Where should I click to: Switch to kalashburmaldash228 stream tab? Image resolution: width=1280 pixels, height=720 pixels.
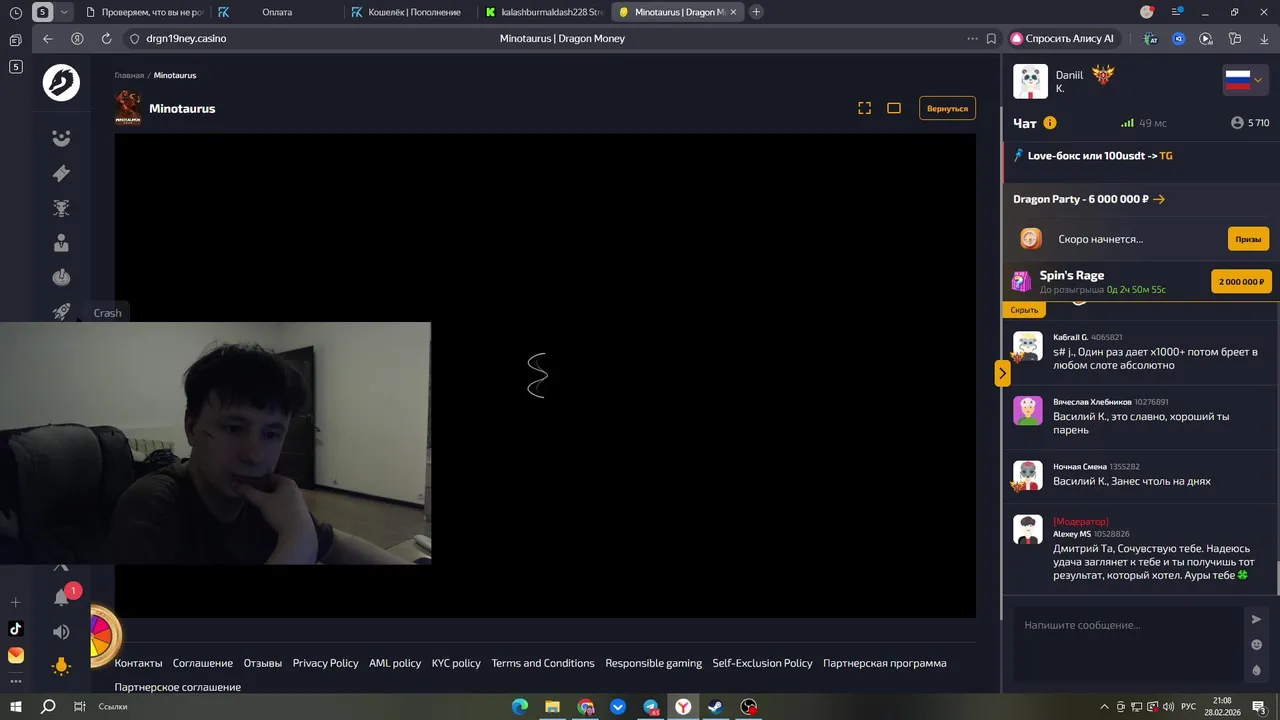543,12
